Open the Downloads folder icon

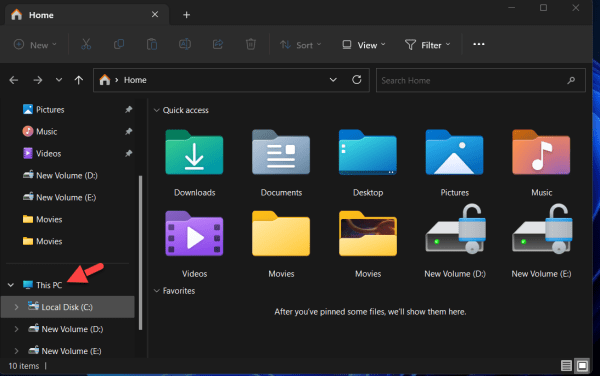pos(194,152)
